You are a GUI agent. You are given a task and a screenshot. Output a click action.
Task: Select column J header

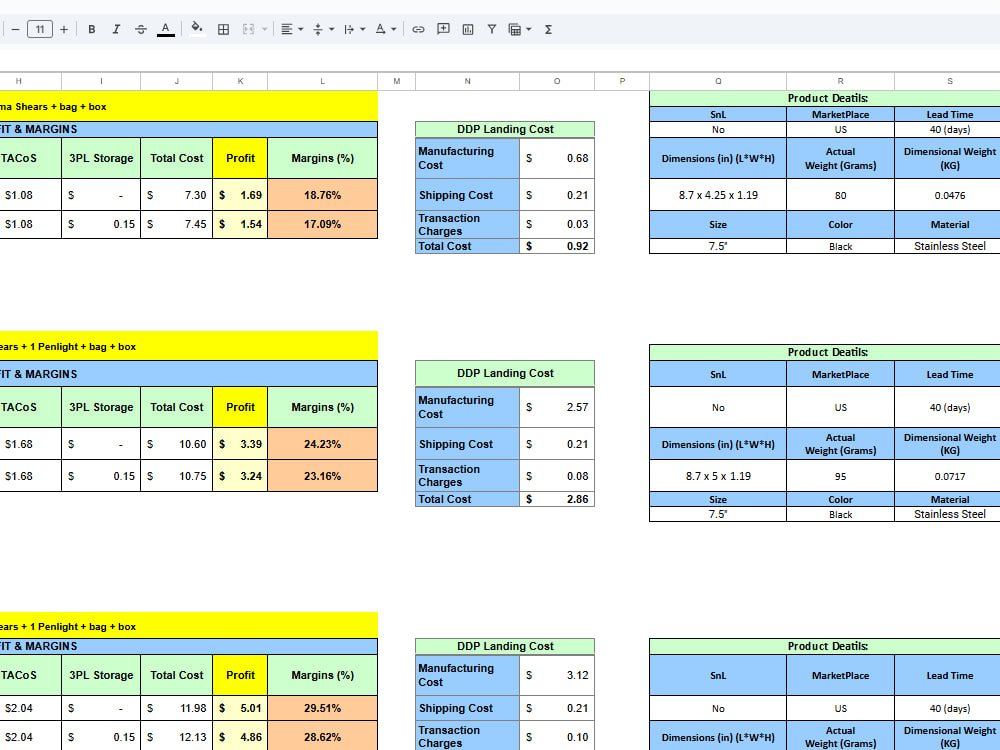click(x=177, y=81)
